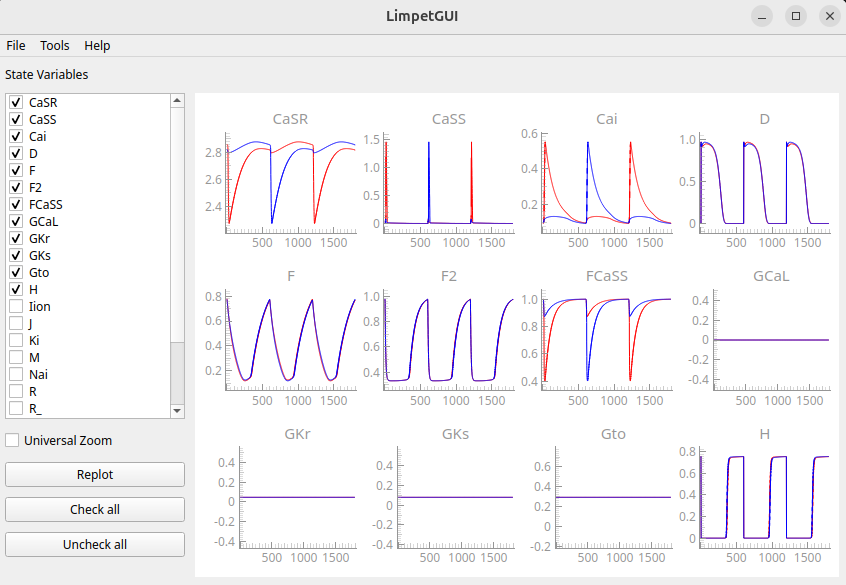Enable the Ki variable checkbox

click(x=14, y=340)
